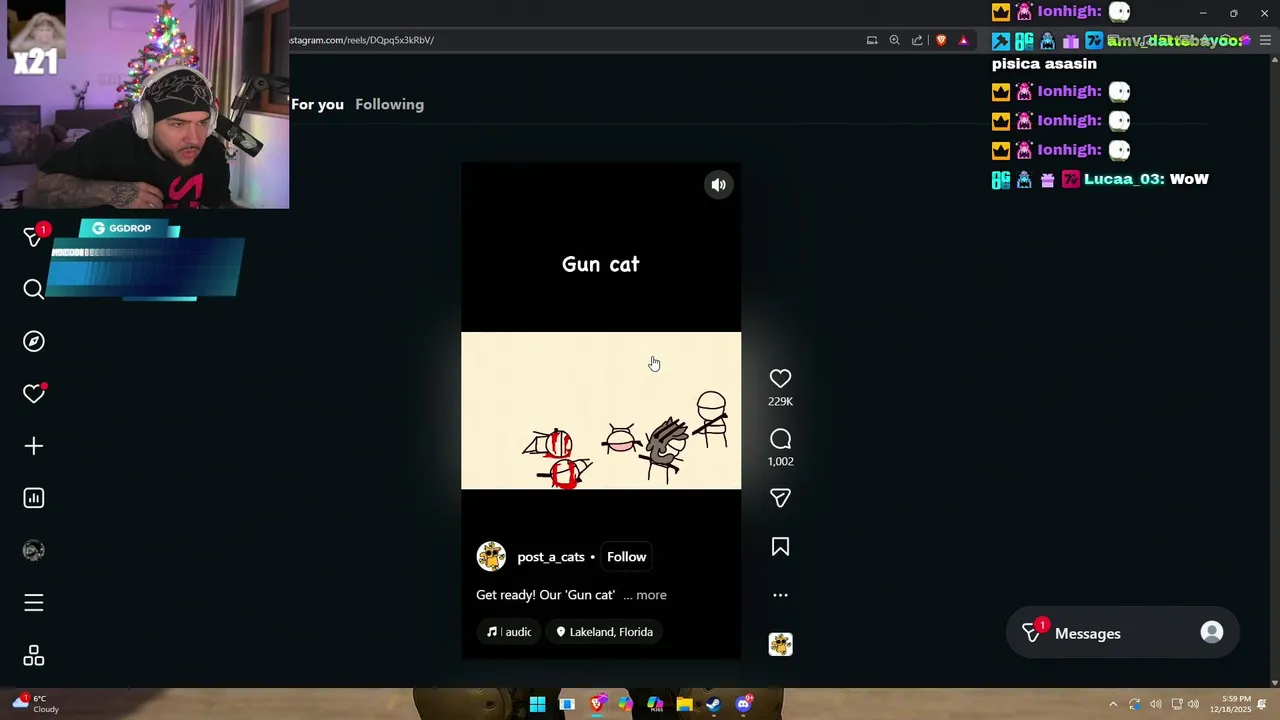Click the Gun cat video area

601,410
